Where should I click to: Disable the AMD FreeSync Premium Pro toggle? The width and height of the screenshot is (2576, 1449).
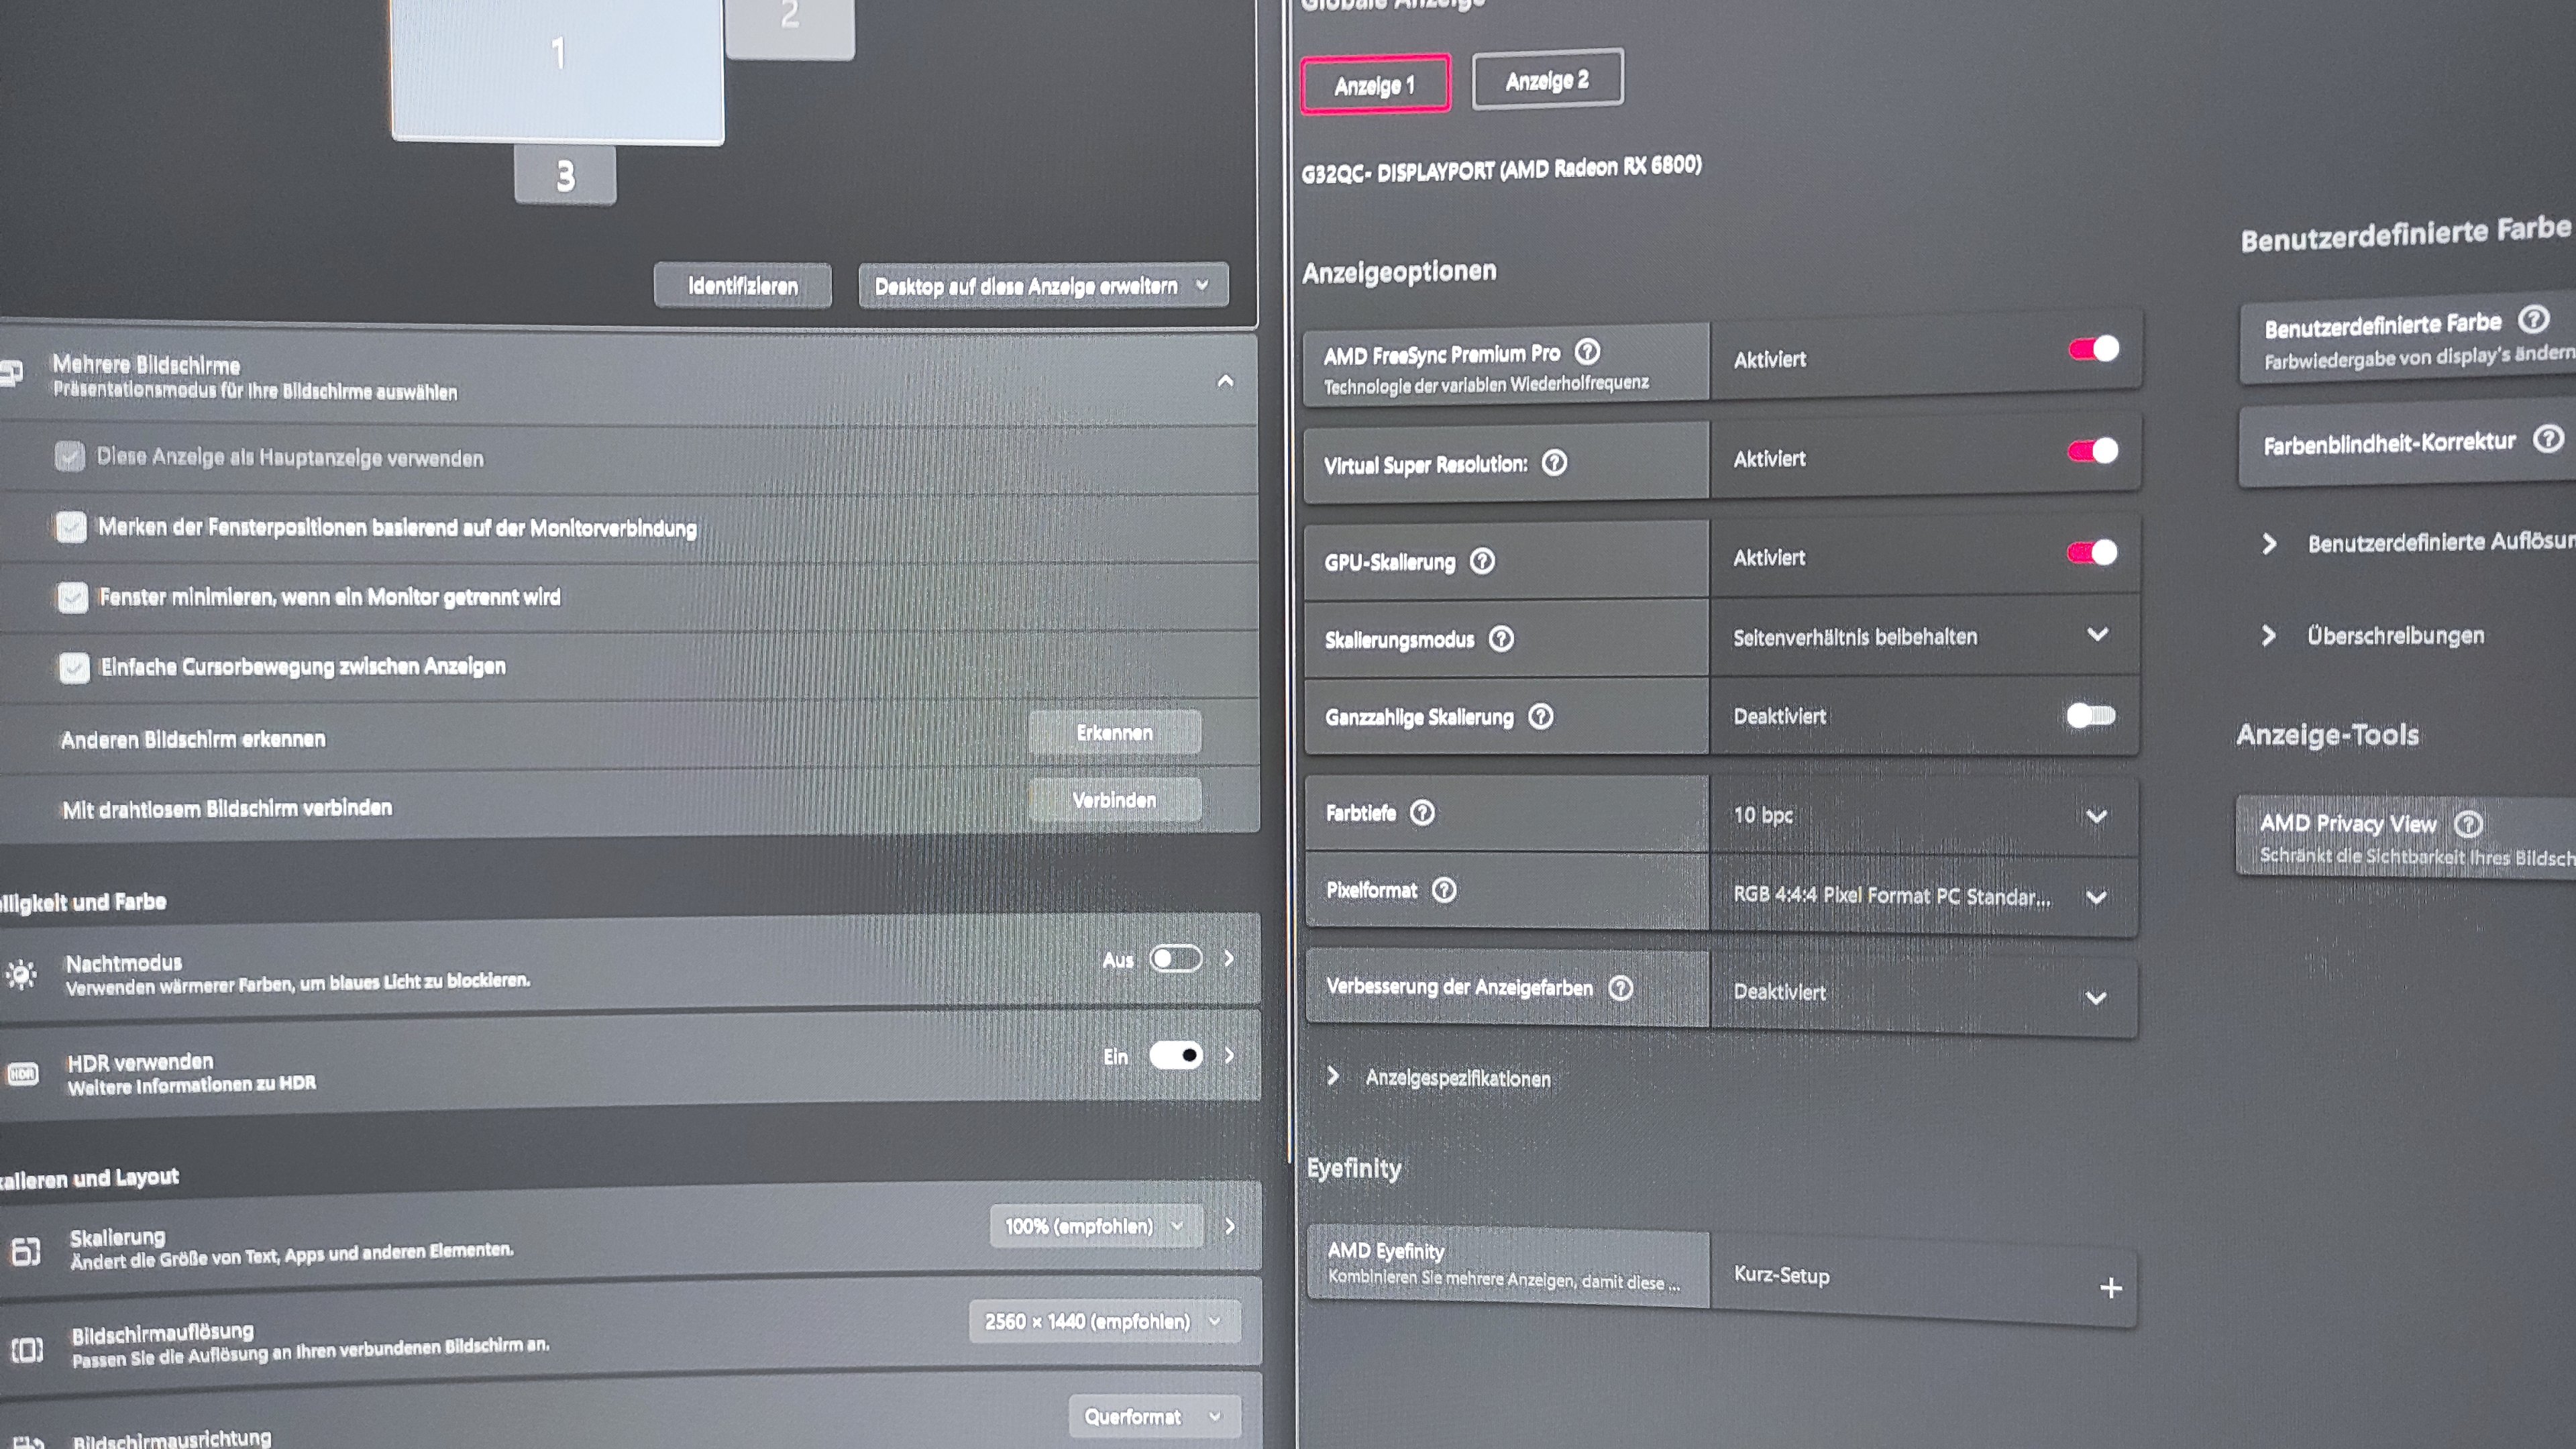tap(2093, 349)
